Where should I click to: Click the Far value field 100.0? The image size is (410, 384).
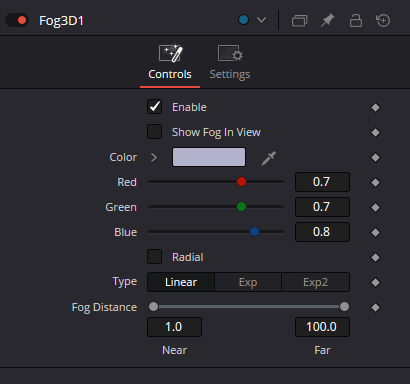pos(322,327)
